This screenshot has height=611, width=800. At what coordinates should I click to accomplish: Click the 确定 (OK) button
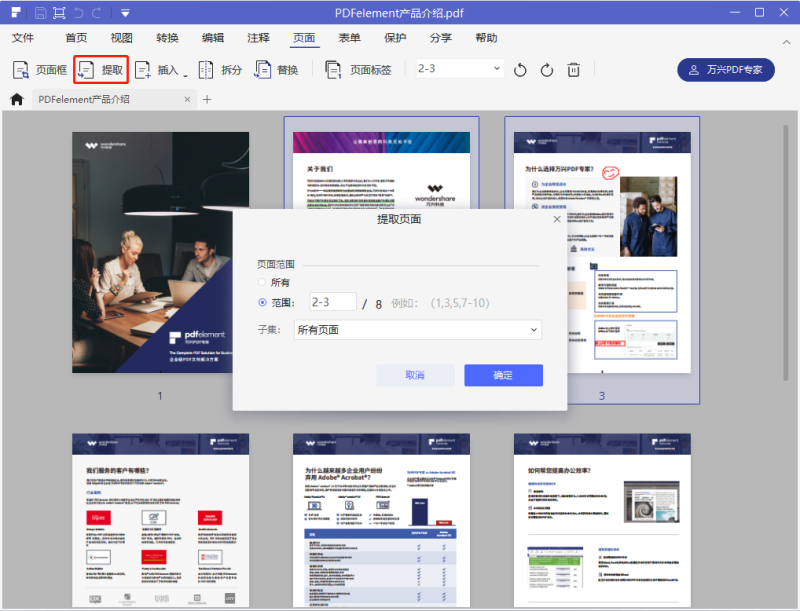click(x=503, y=375)
